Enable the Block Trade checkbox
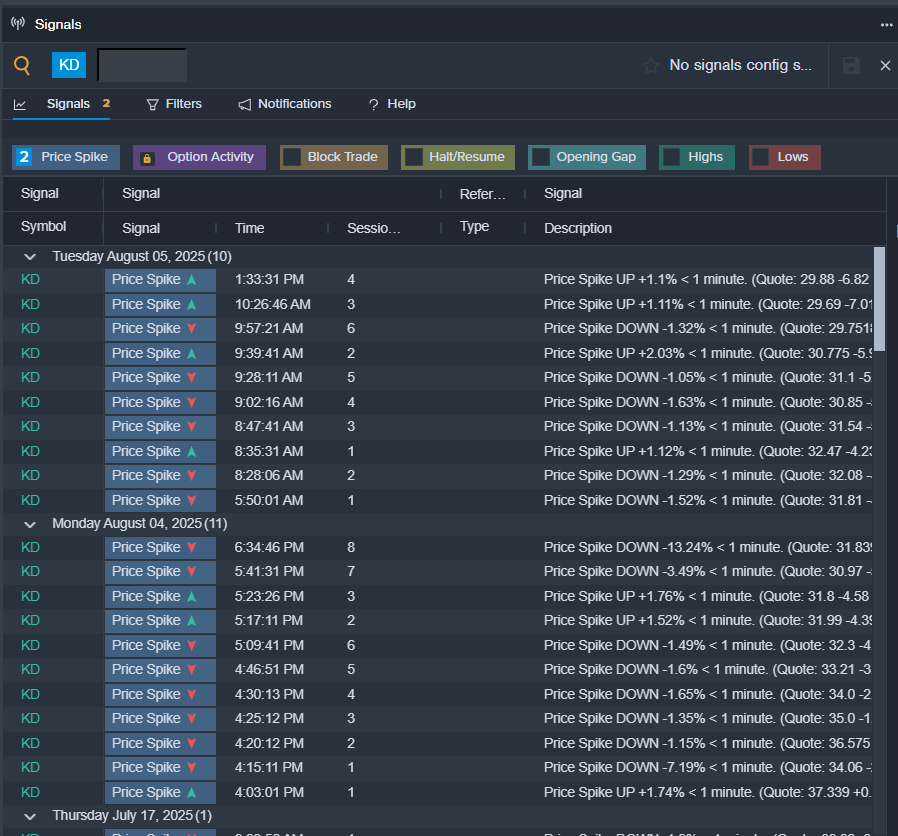The width and height of the screenshot is (898, 836). [292, 157]
